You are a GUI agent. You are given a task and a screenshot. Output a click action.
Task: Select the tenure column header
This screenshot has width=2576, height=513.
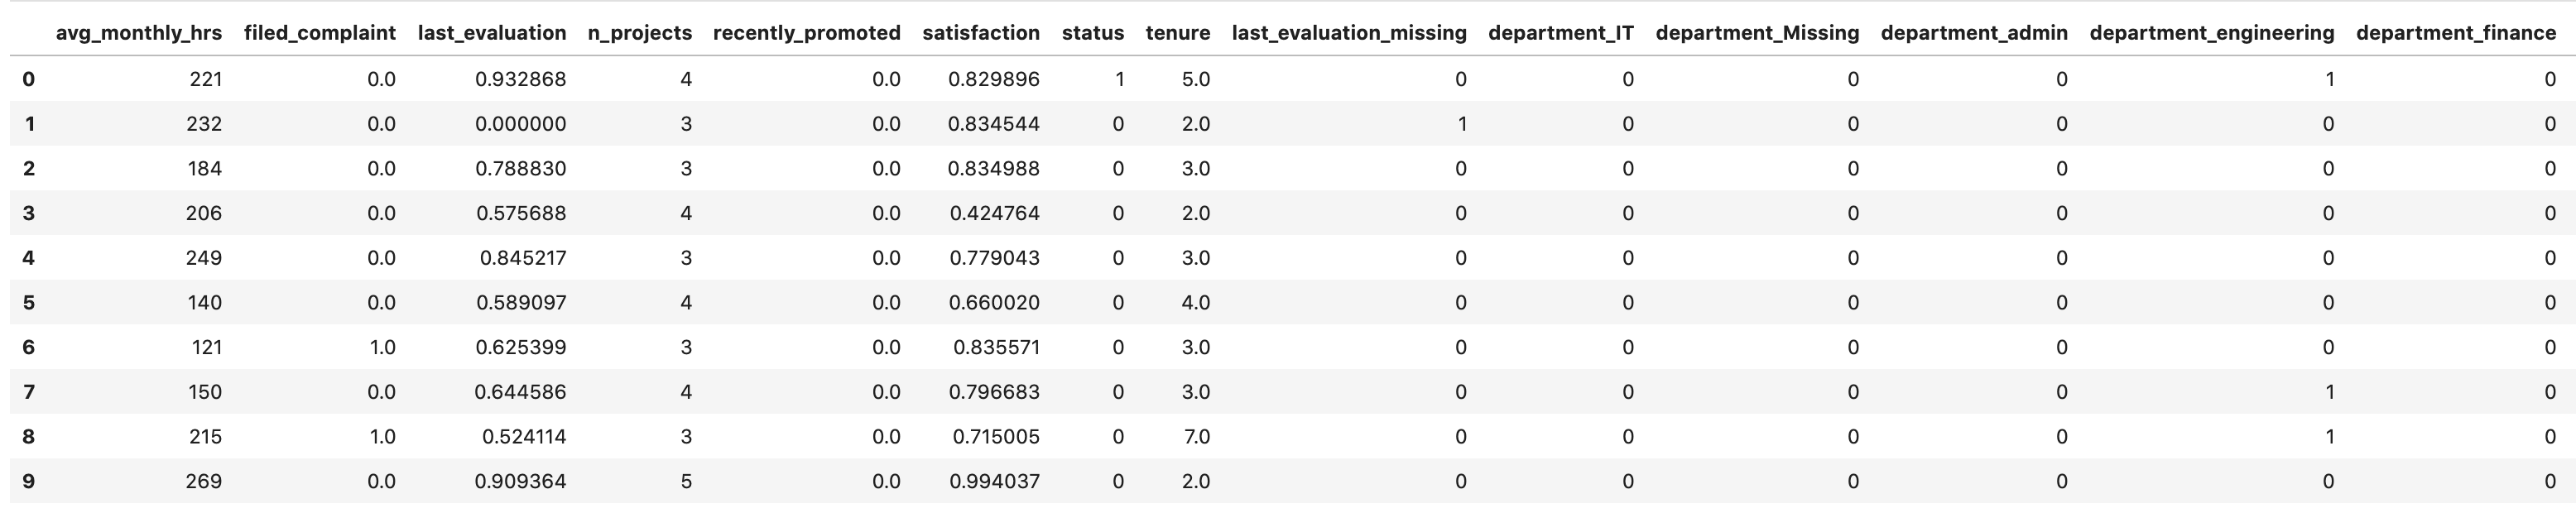(1177, 33)
